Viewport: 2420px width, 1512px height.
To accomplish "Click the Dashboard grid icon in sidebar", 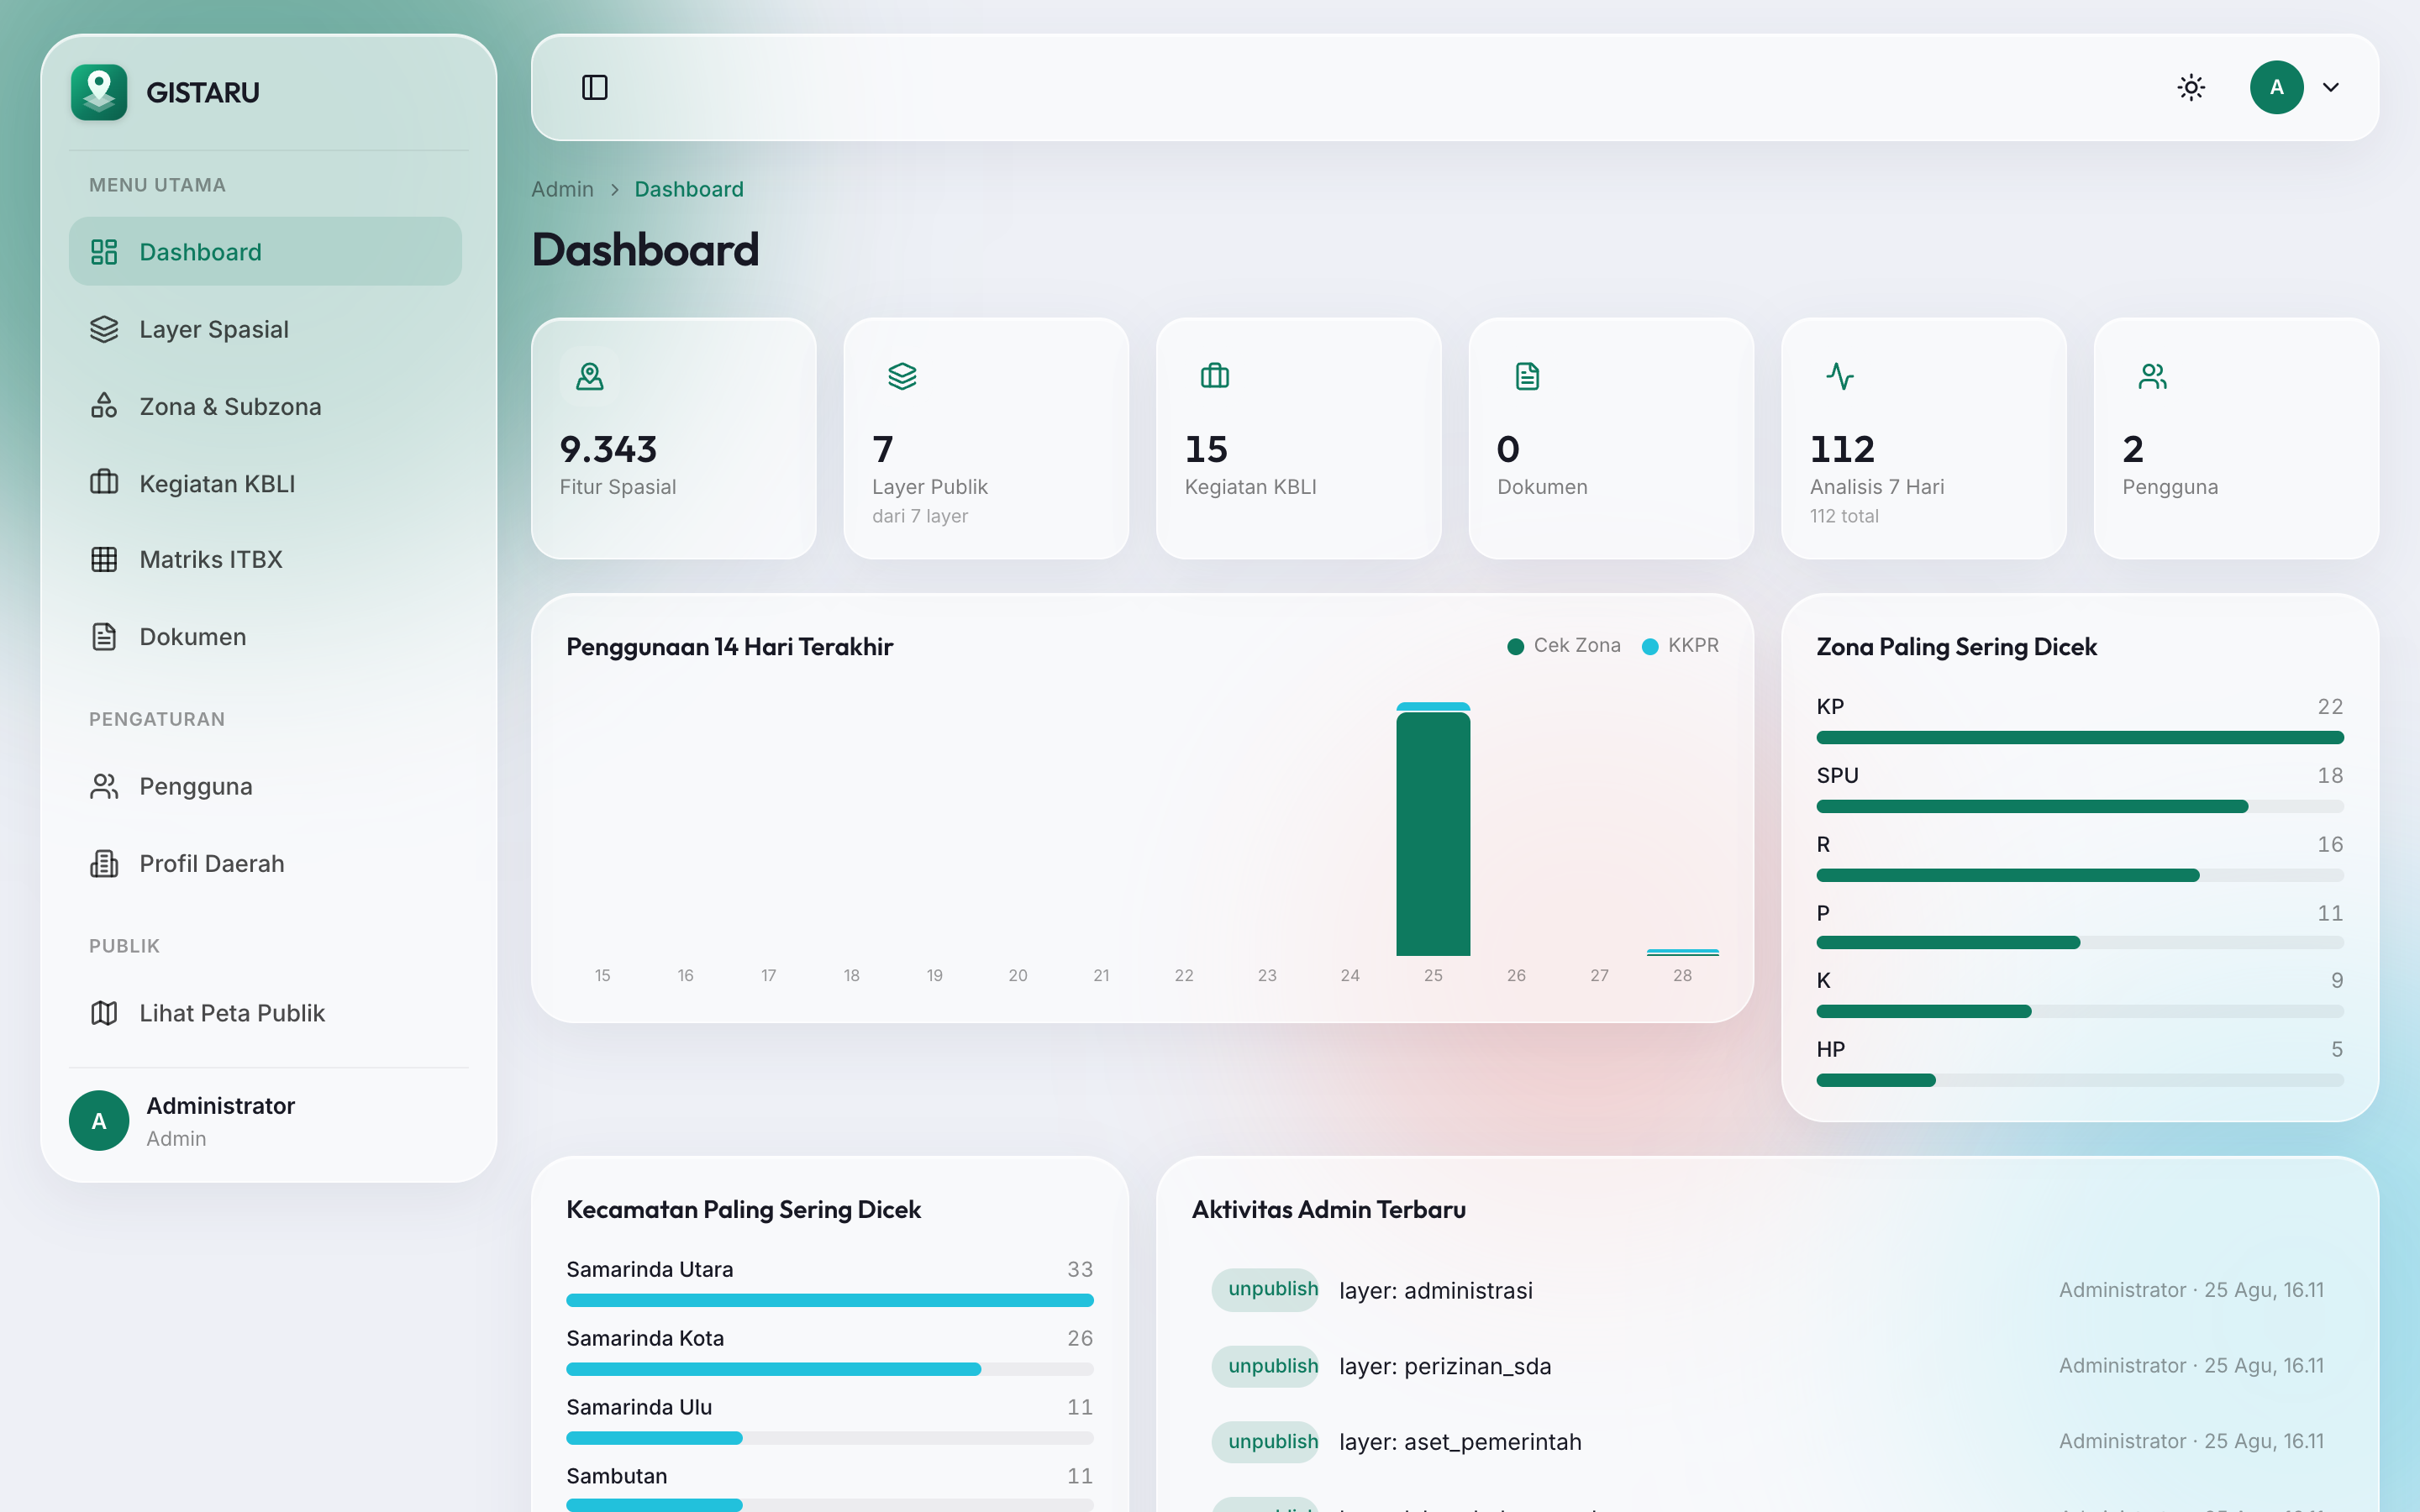I will tap(104, 251).
